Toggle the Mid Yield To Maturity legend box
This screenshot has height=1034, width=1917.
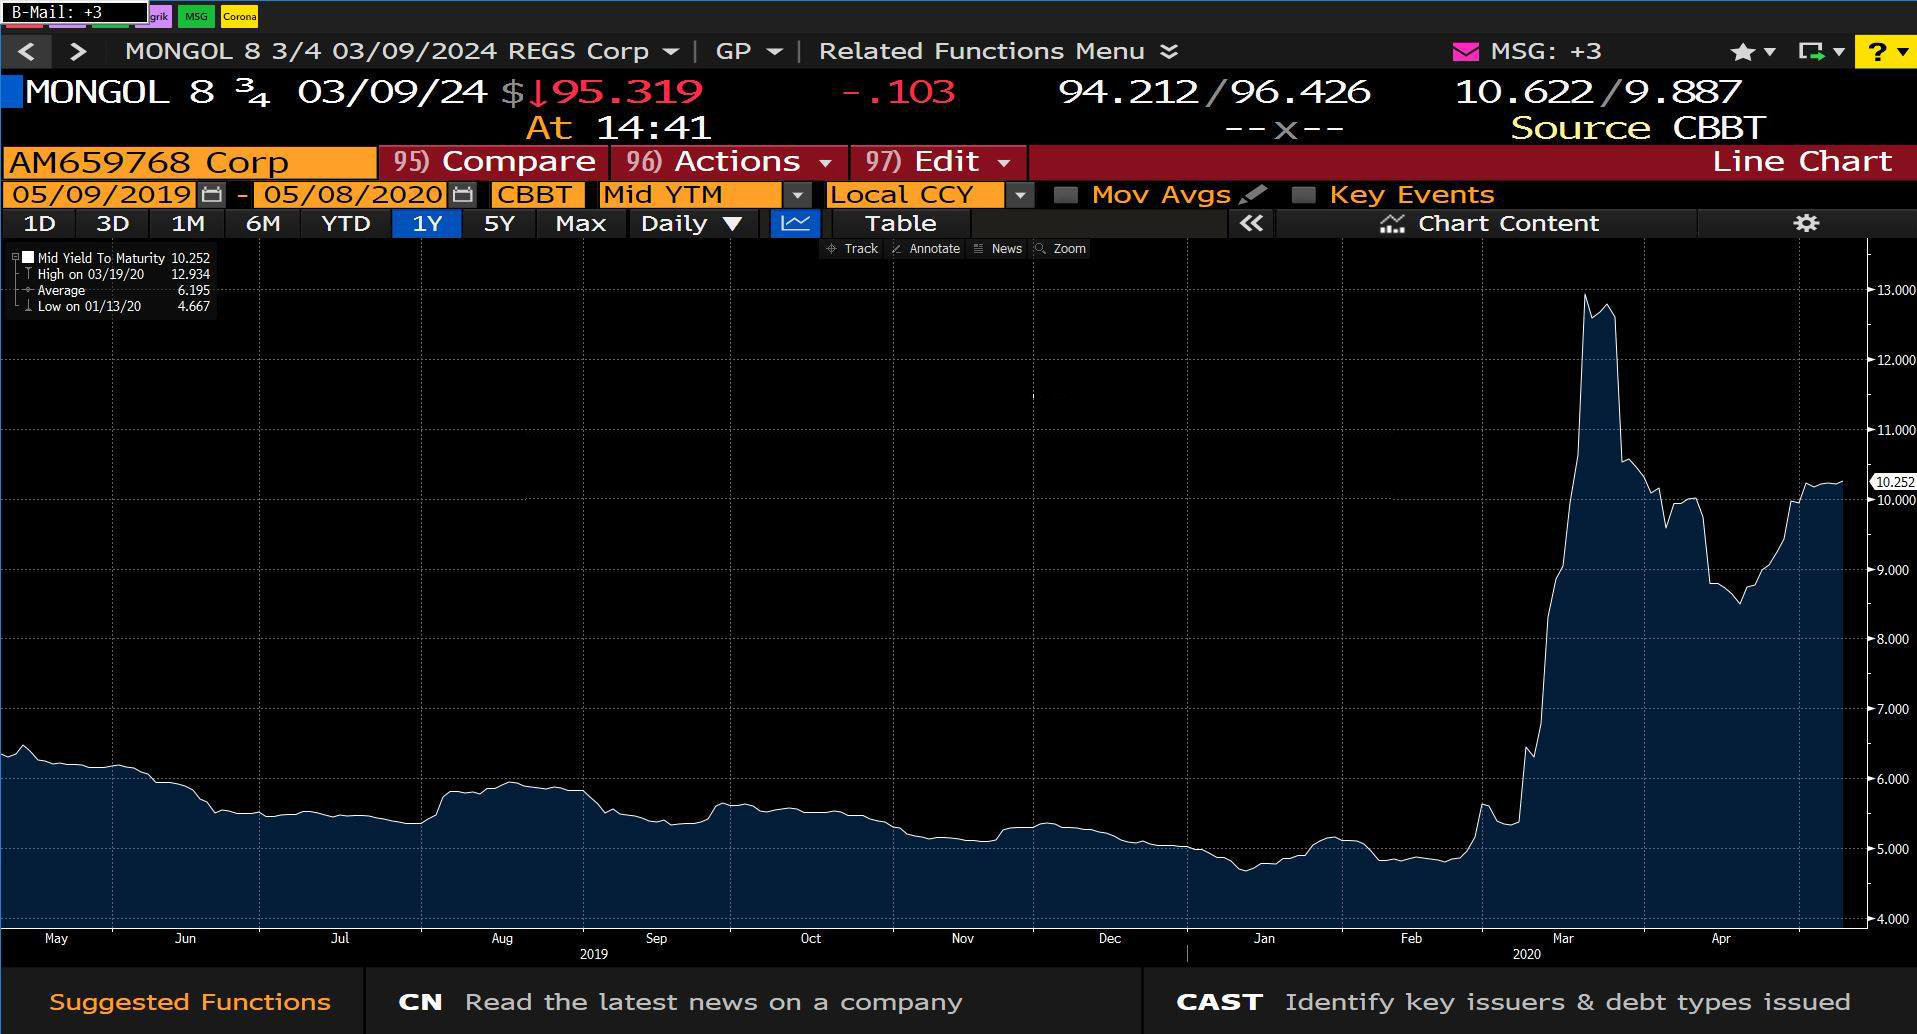pyautogui.click(x=28, y=258)
